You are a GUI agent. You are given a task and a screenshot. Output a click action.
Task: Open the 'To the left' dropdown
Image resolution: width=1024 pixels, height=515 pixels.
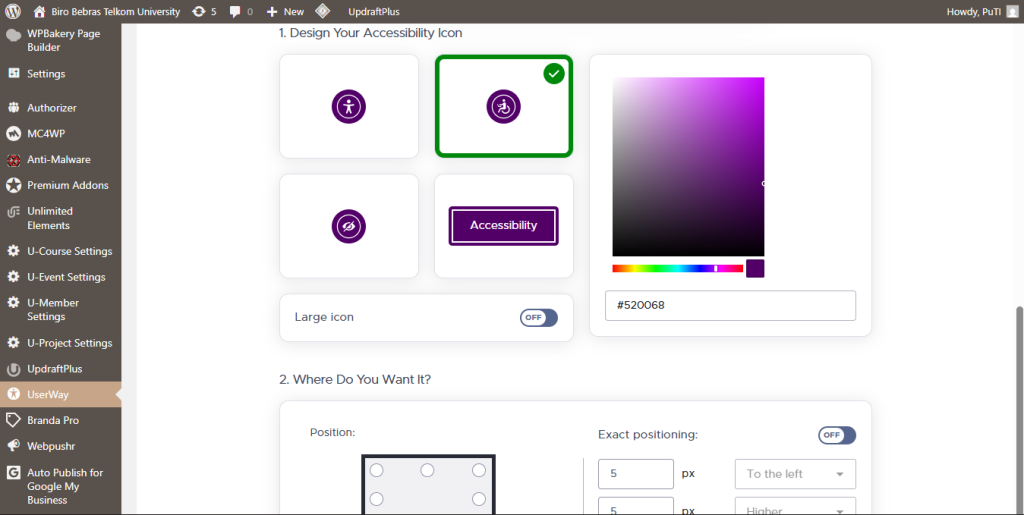(x=795, y=474)
